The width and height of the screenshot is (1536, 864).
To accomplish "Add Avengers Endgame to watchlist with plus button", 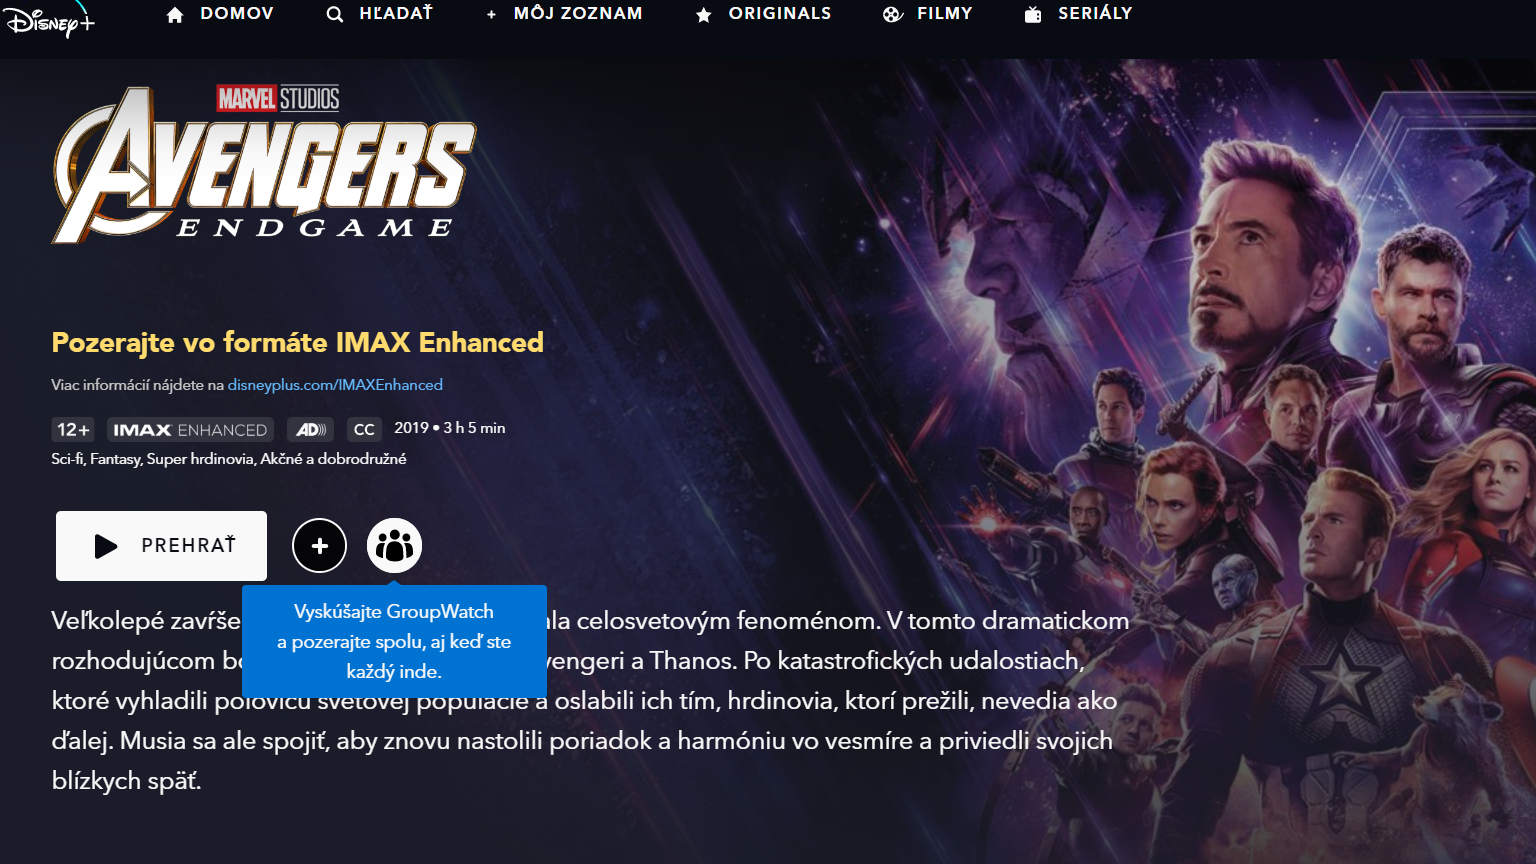I will (319, 546).
